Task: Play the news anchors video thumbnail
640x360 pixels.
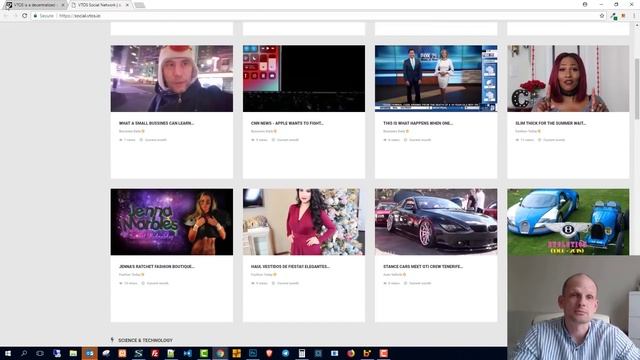Action: (x=436, y=78)
